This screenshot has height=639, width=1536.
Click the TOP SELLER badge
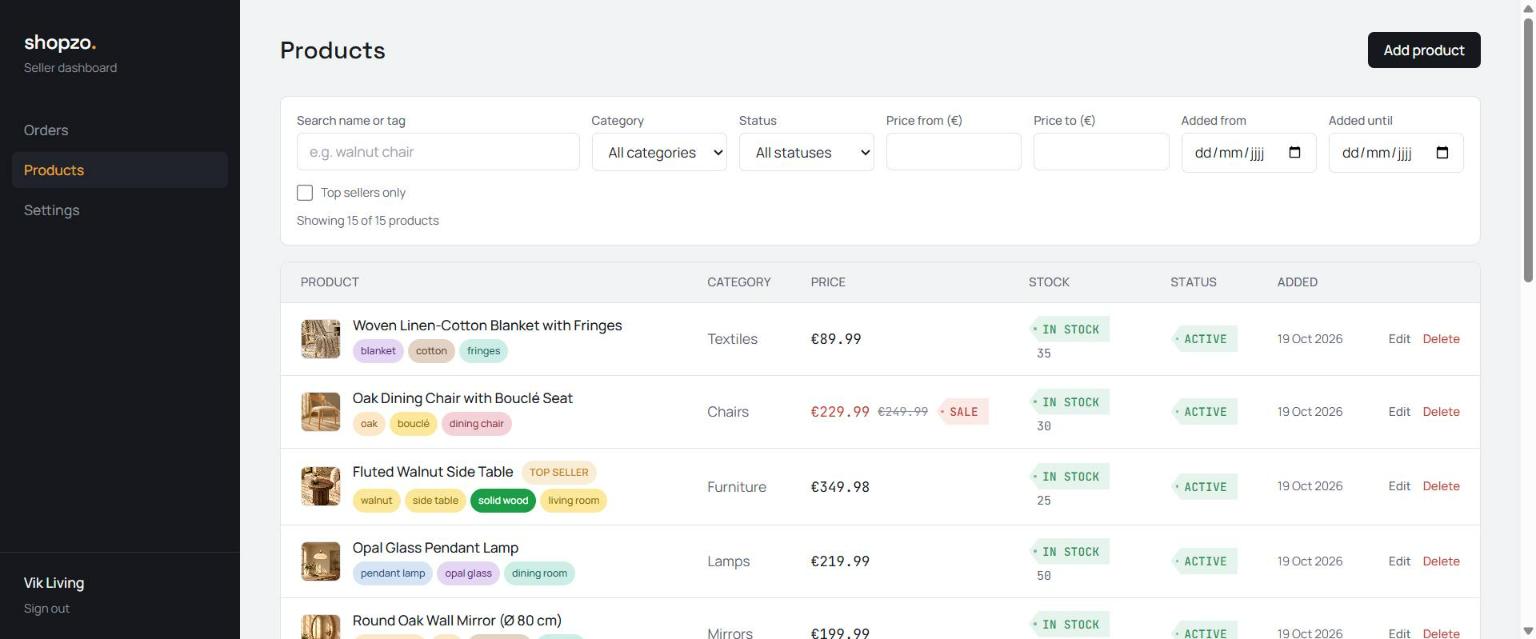click(x=559, y=473)
